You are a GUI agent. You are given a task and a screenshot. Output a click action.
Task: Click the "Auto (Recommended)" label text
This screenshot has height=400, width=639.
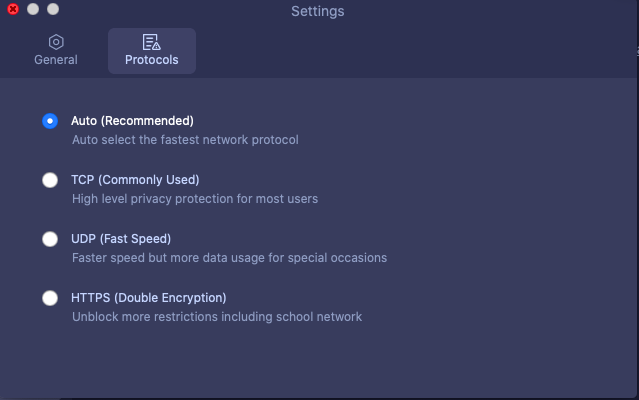click(132, 121)
